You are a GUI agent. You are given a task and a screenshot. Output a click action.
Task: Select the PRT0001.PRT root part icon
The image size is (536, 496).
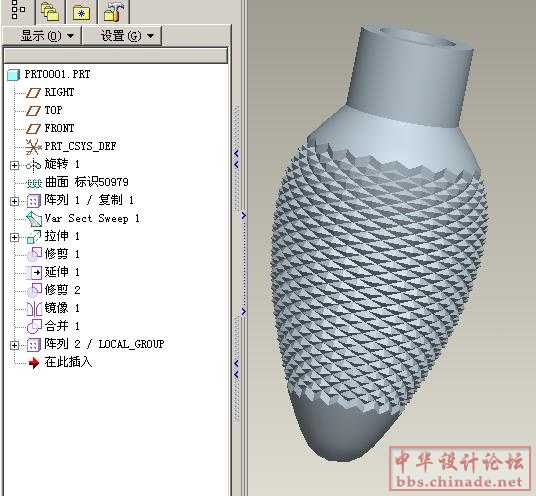coord(13,75)
